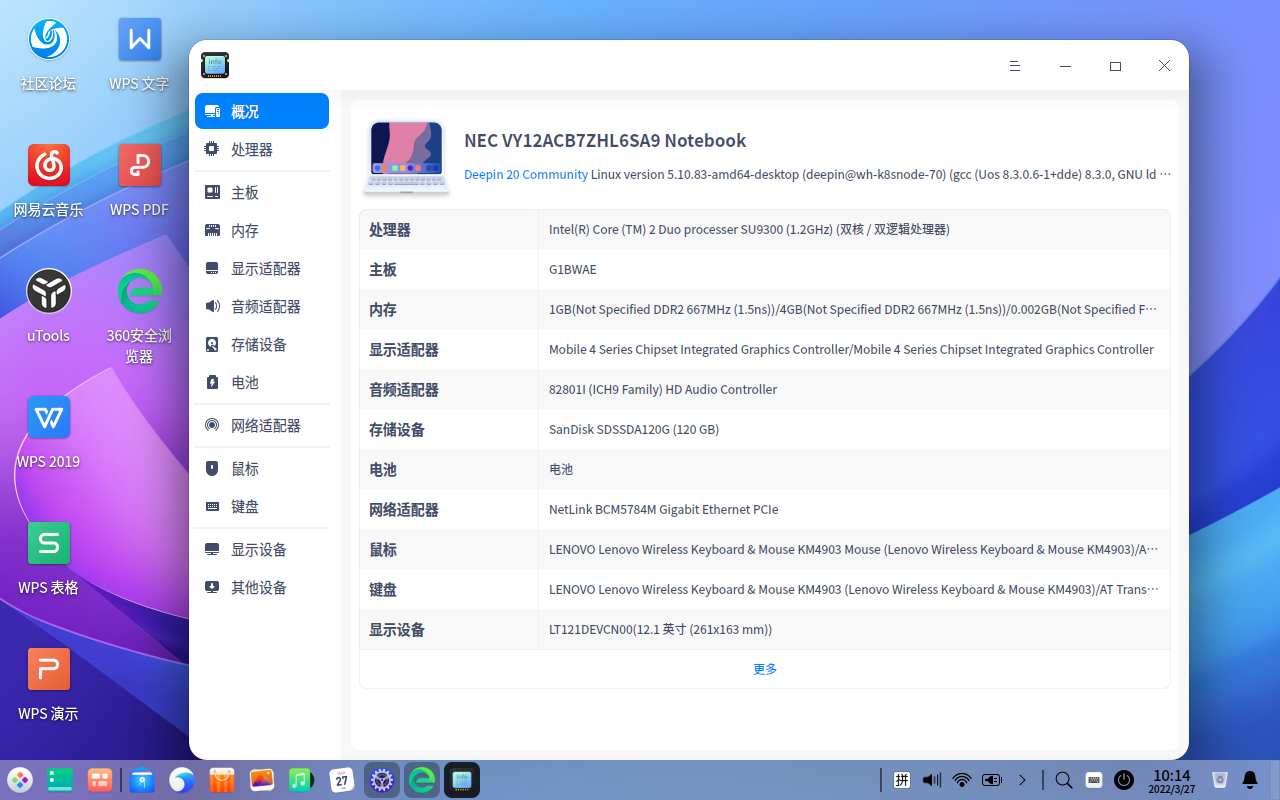Open WPS PDF via its desktop icon
Viewport: 1280px width, 800px height.
139,165
